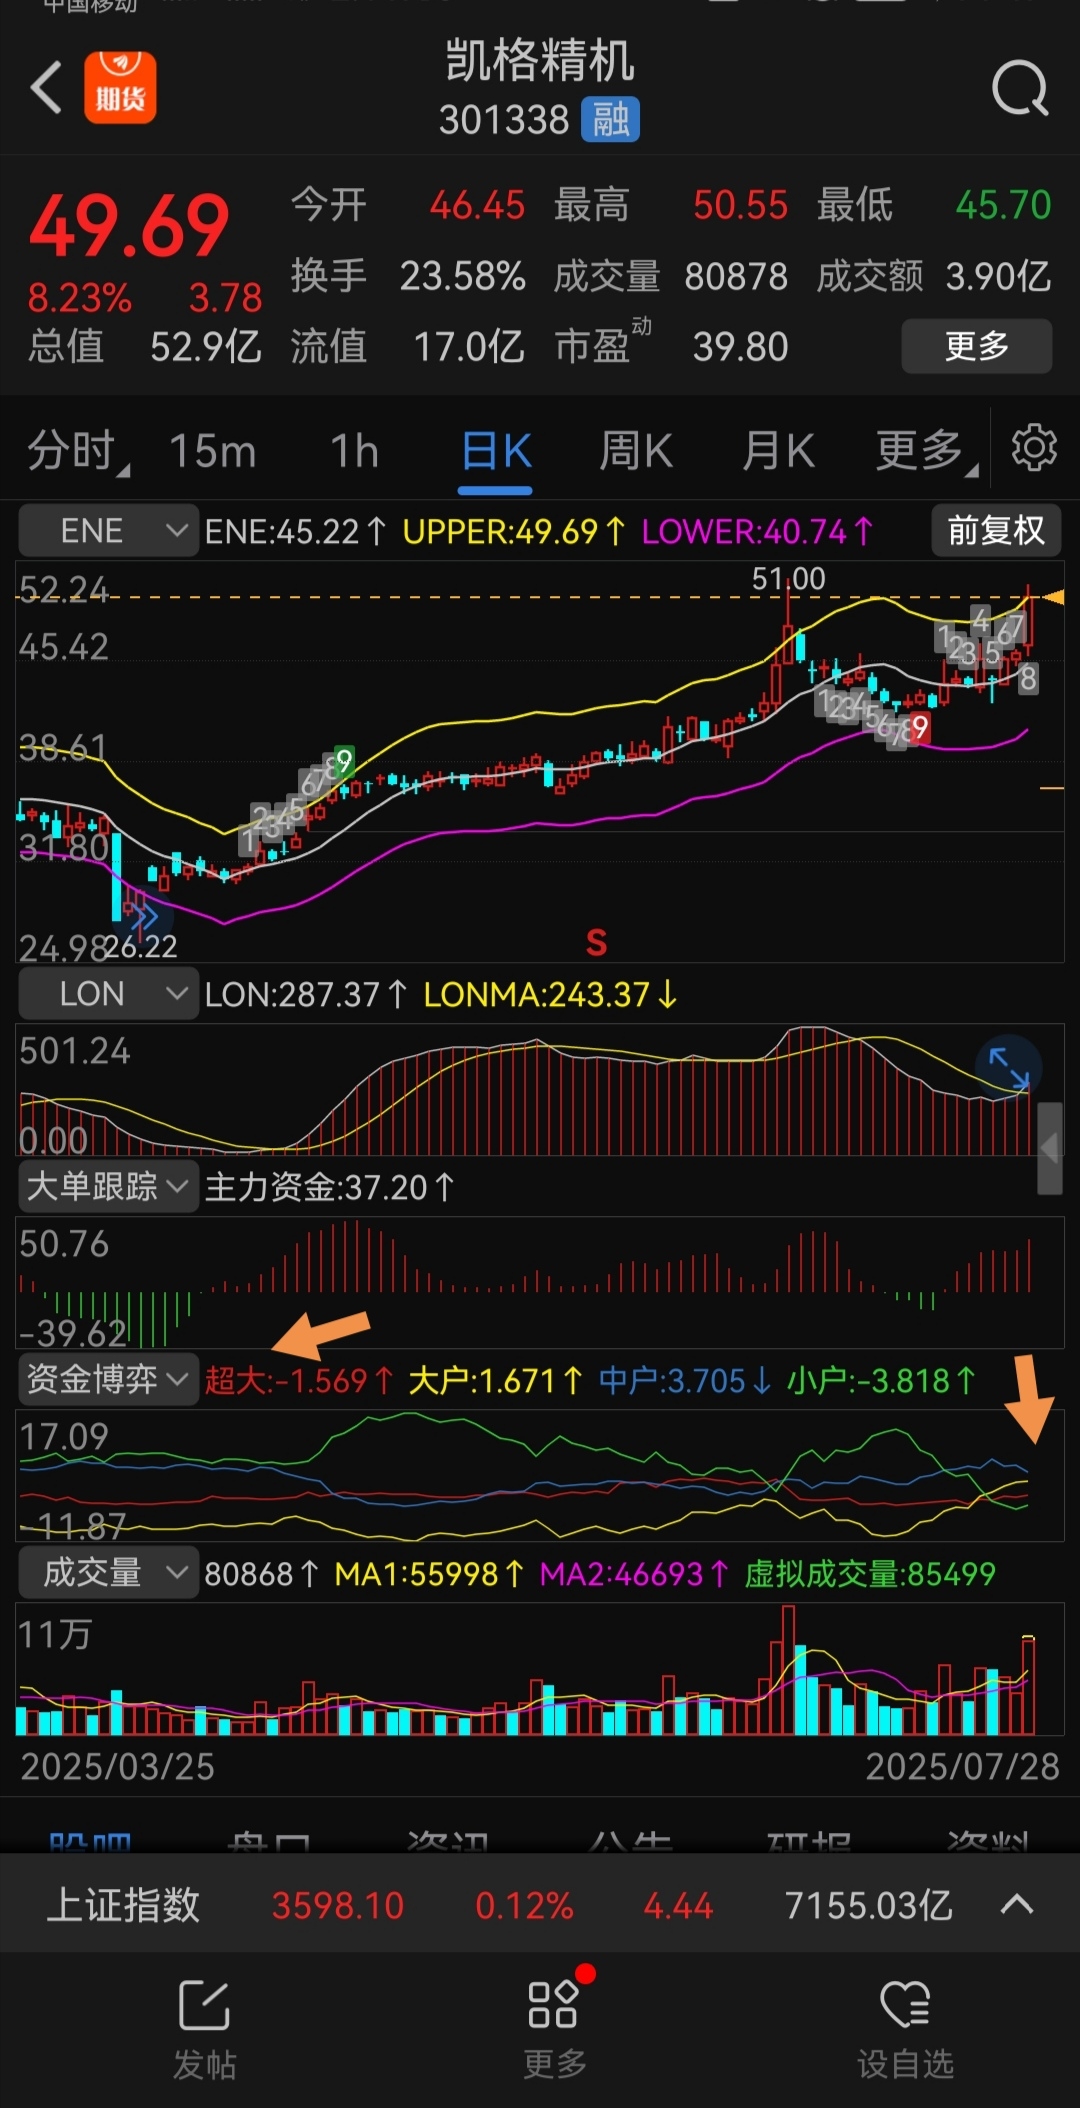Image resolution: width=1080 pixels, height=2108 pixels.
Task: Tap the 虚拟成交量:85499 label
Action: pos(870,1574)
